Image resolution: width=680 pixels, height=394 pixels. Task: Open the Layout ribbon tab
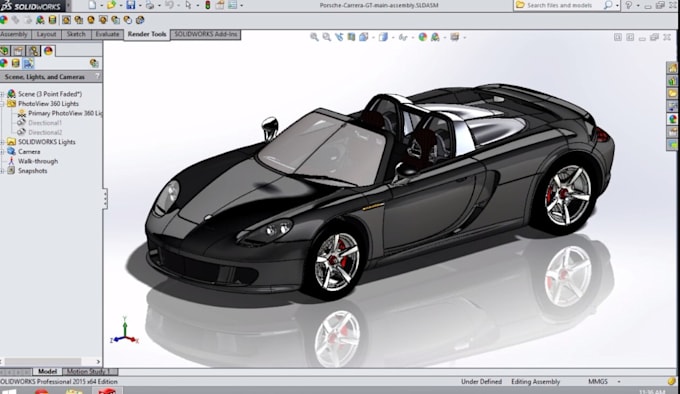[x=46, y=34]
